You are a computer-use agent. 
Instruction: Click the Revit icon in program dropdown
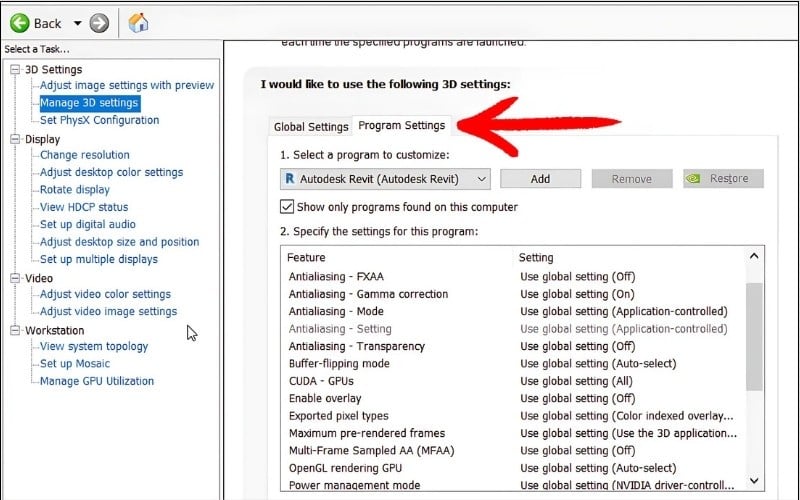click(x=290, y=179)
